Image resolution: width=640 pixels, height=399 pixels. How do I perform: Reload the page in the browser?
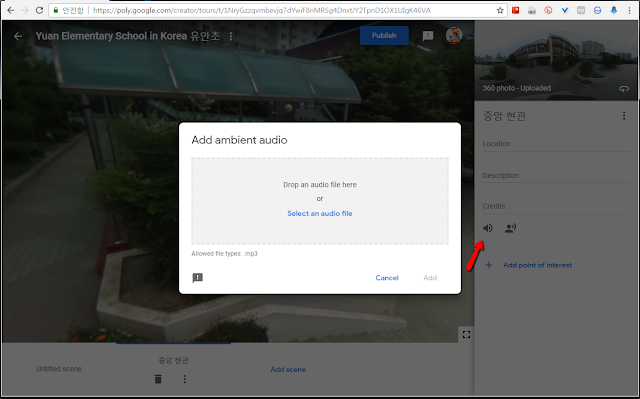point(39,10)
